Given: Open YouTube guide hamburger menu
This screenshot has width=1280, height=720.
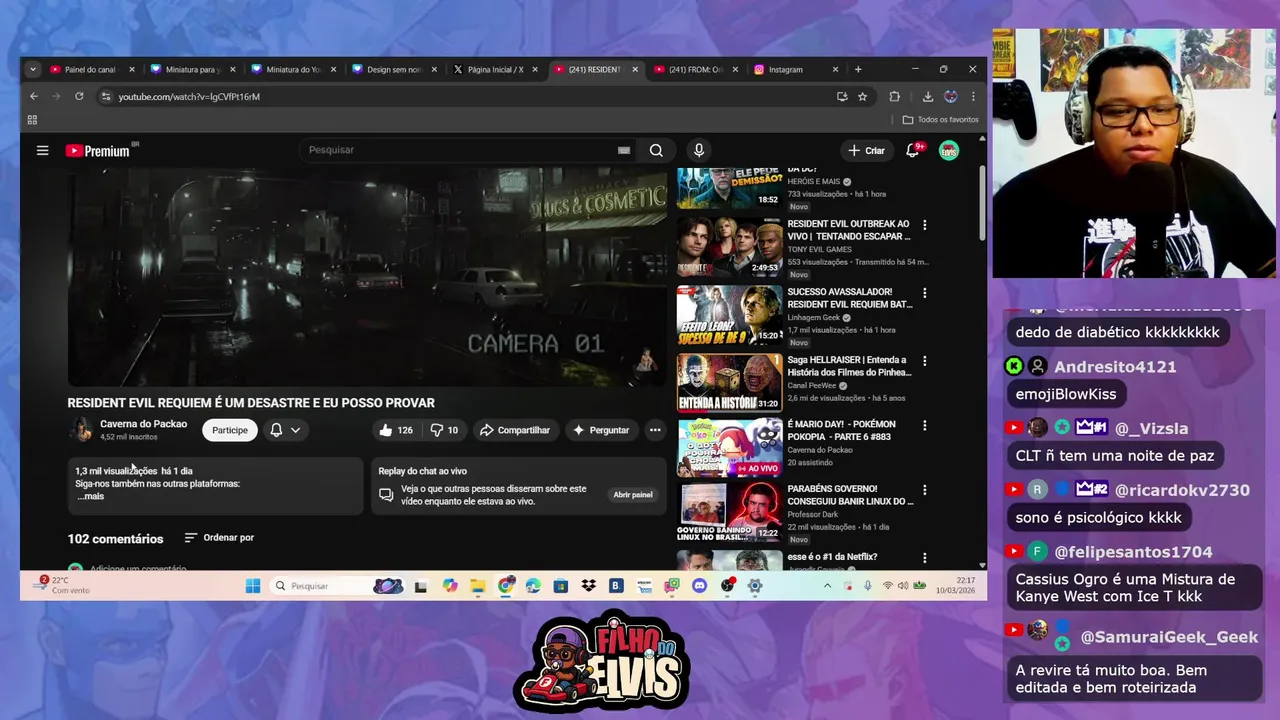Looking at the screenshot, I should pyautogui.click(x=42, y=150).
